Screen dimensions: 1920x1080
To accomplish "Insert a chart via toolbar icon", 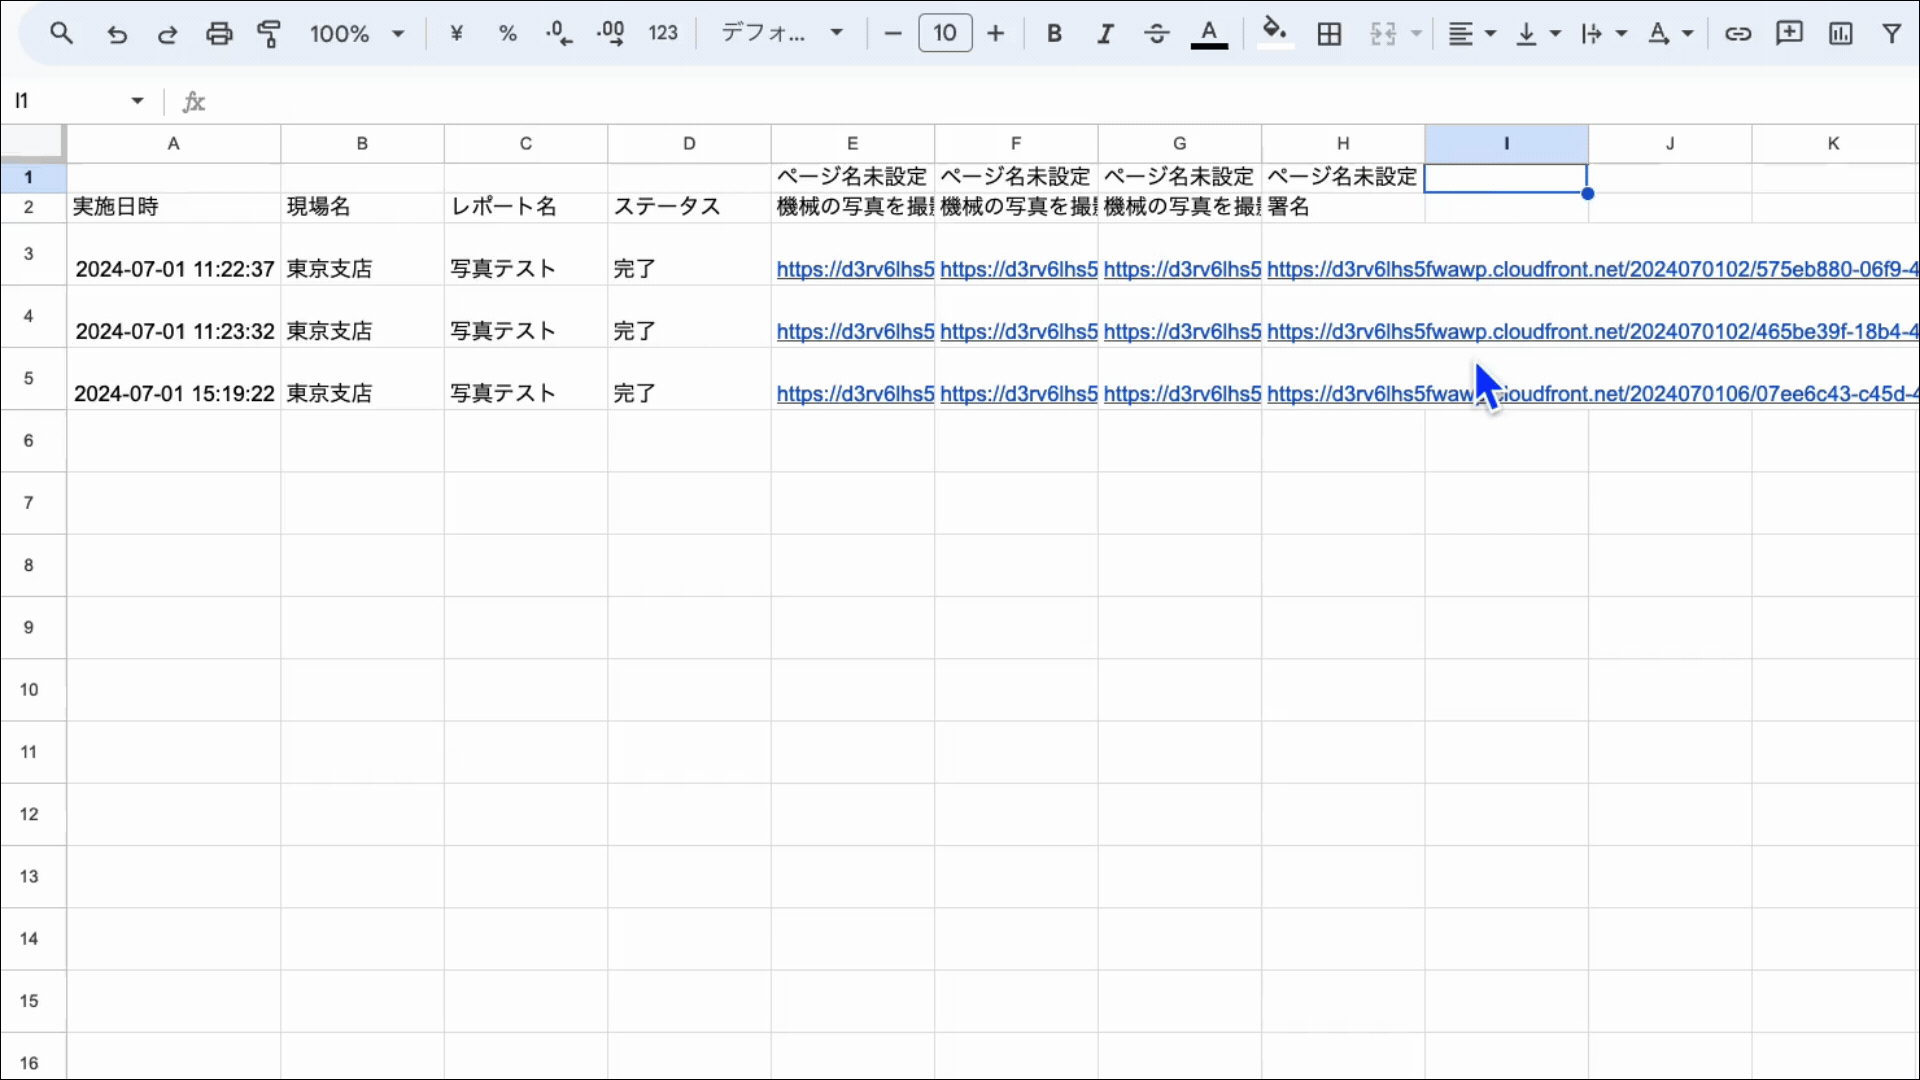I will point(1840,34).
